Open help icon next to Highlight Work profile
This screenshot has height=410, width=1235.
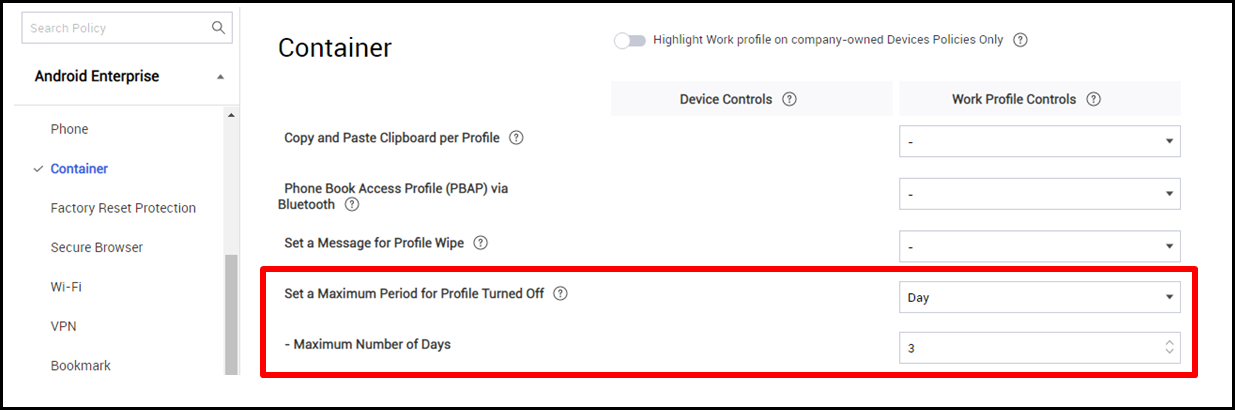pos(1020,40)
